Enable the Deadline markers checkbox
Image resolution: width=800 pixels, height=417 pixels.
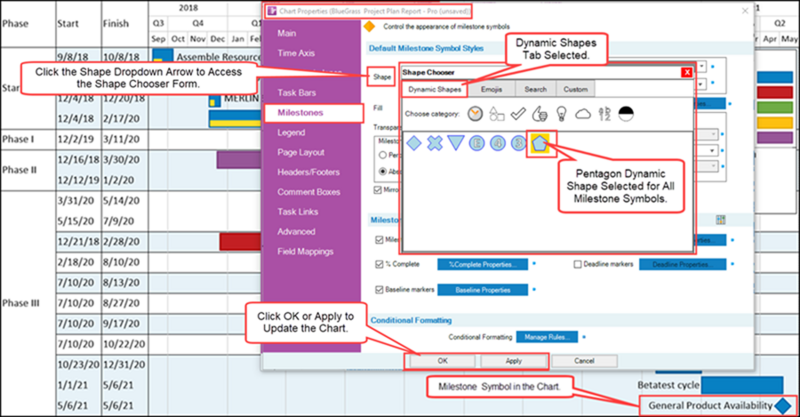pyautogui.click(x=578, y=264)
